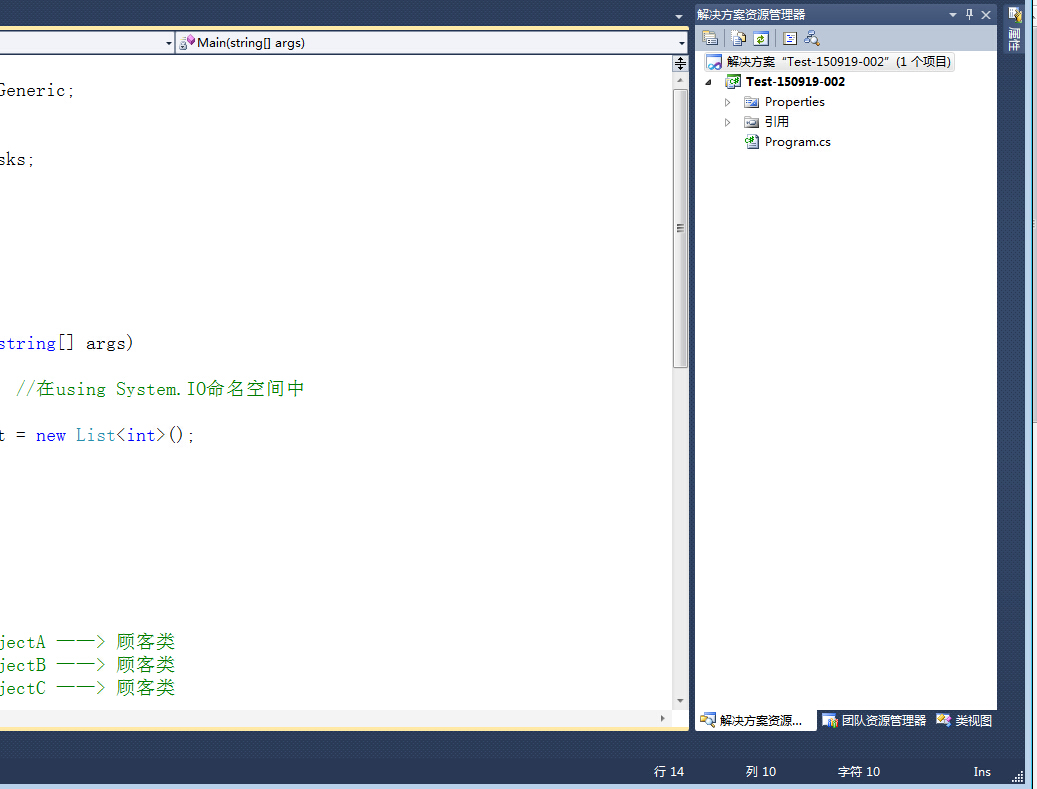Select the Properties tree item
Screen dimensions: 1037x789
[794, 102]
